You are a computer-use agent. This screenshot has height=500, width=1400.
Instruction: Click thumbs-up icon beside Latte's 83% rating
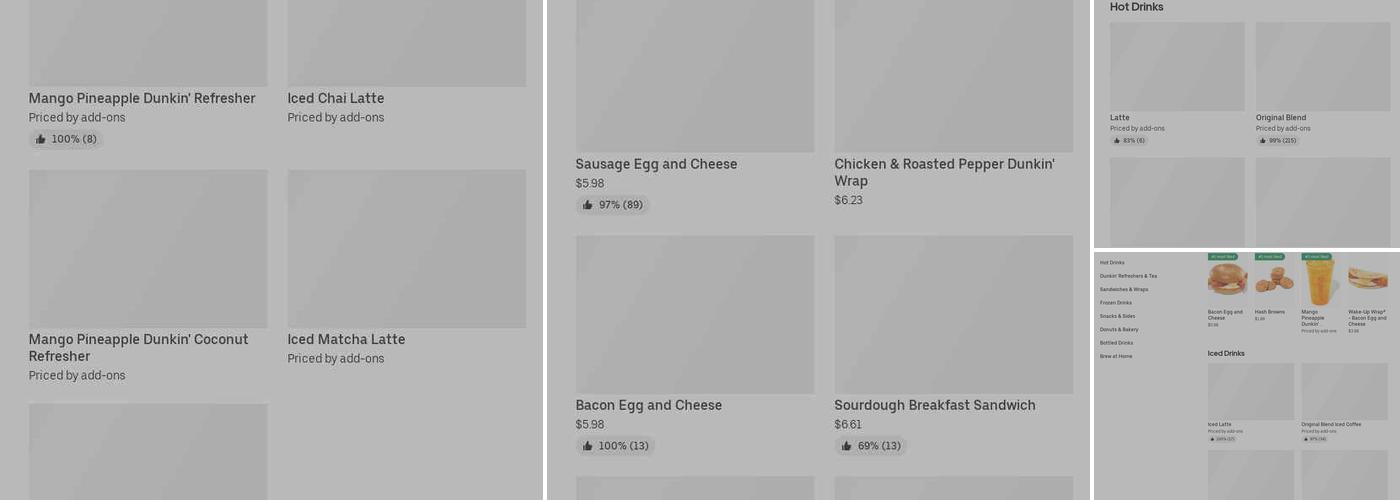click(1117, 141)
